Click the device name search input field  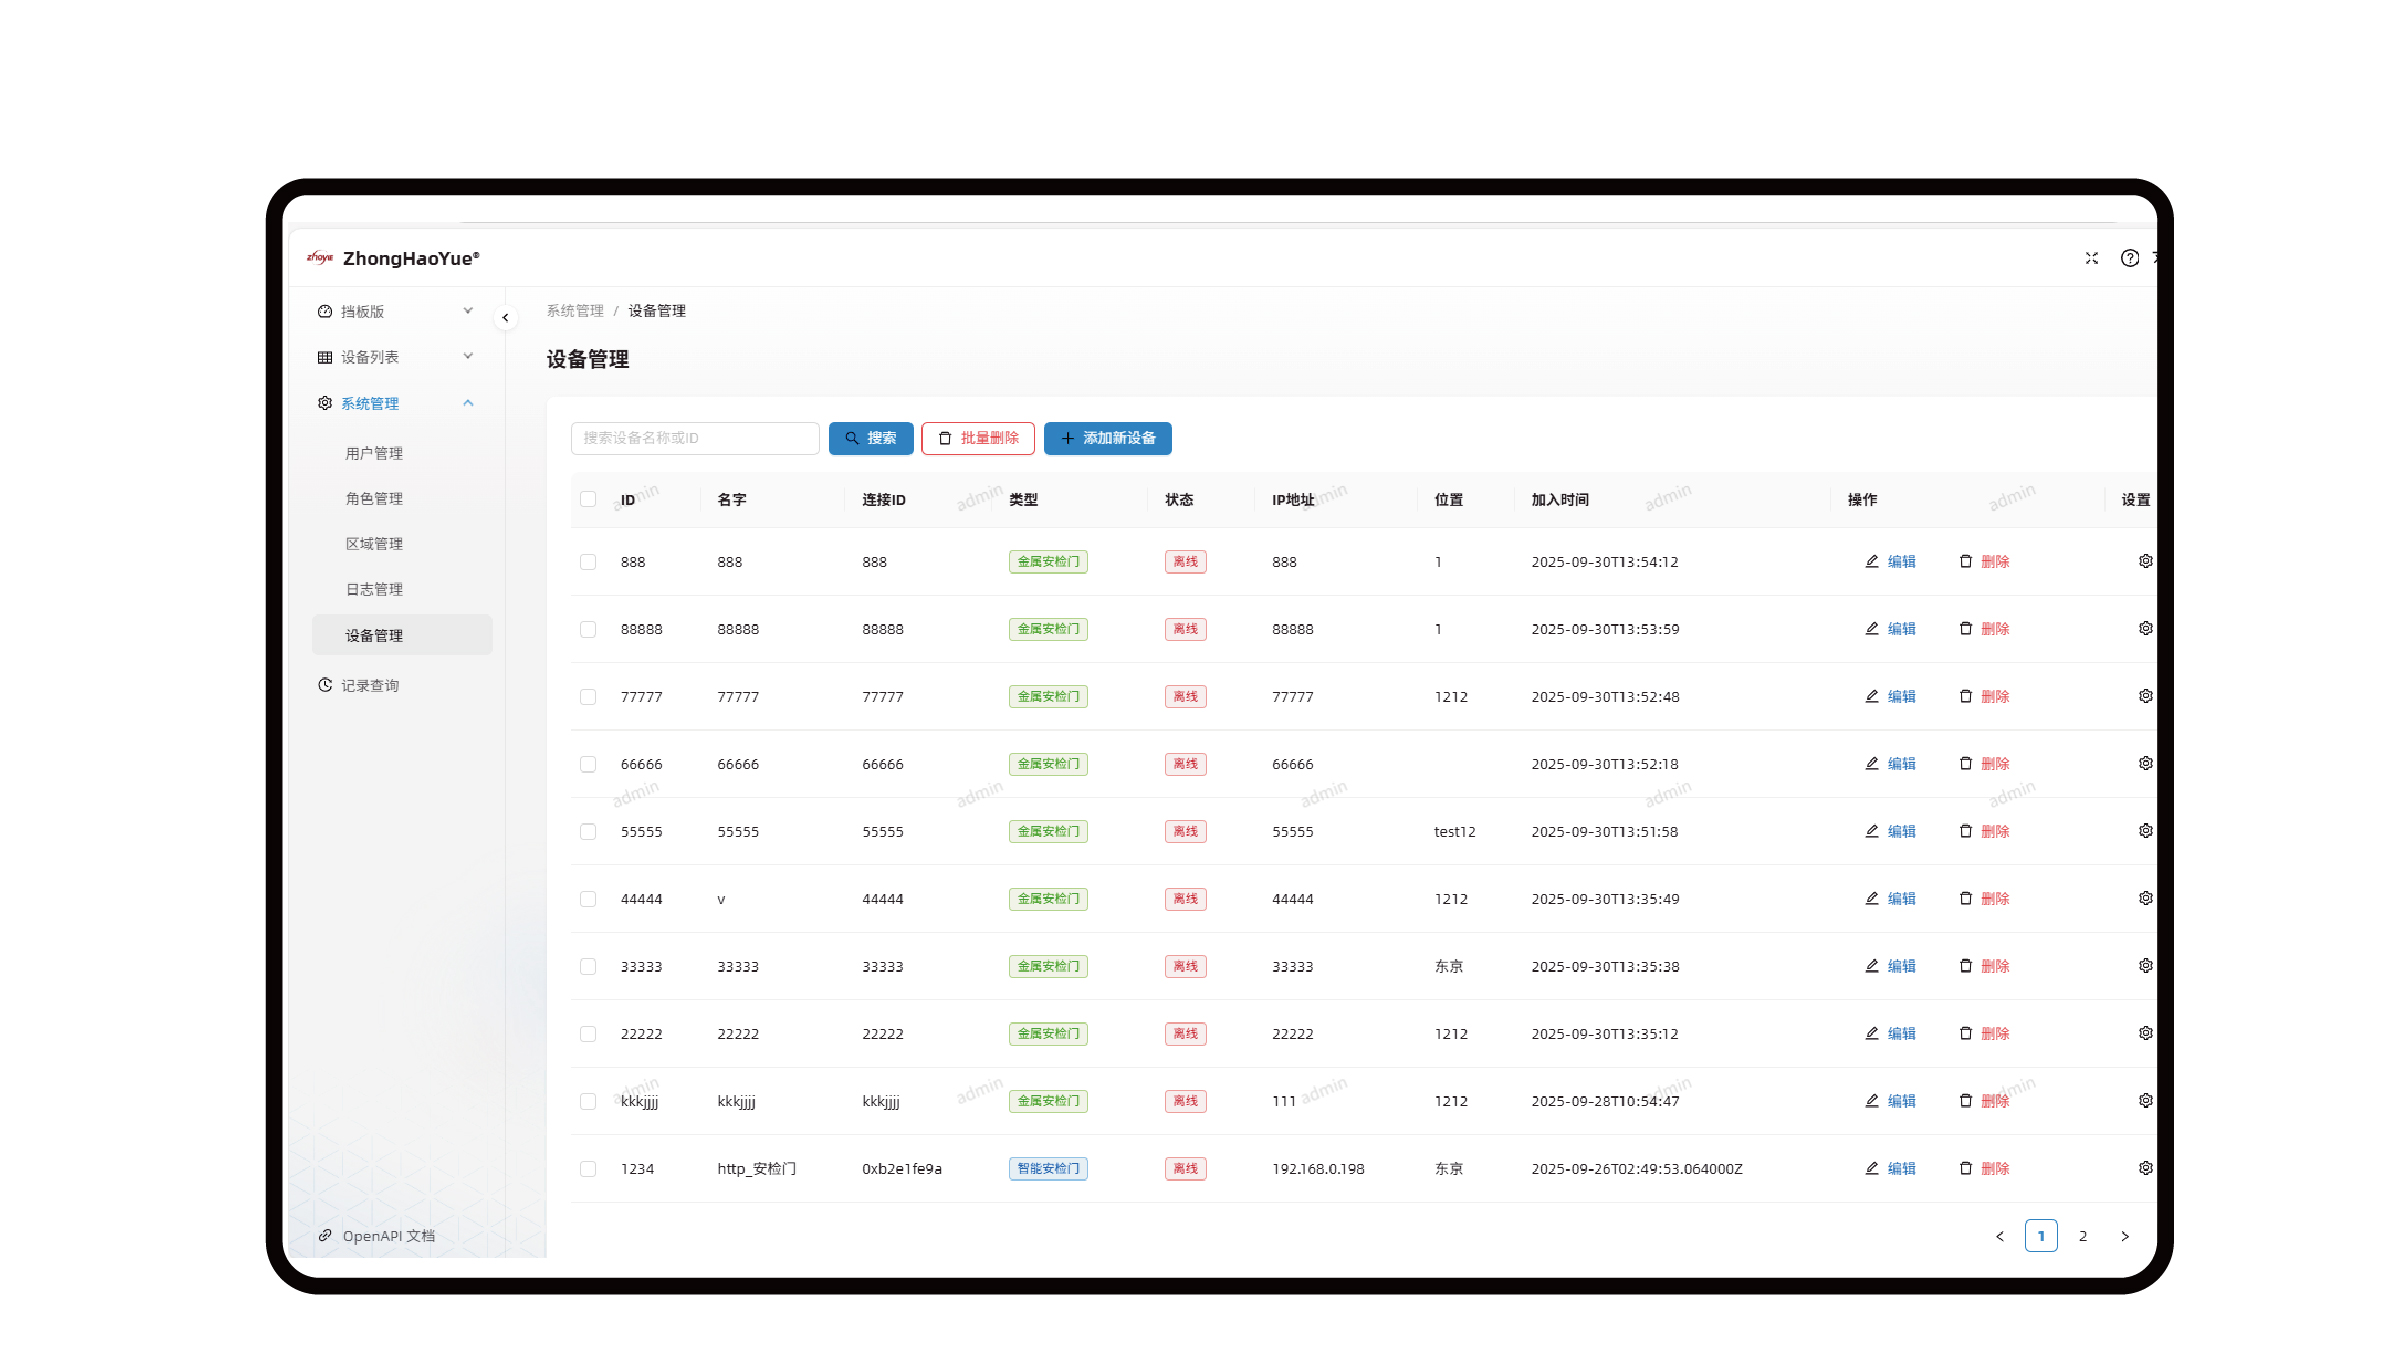[694, 439]
